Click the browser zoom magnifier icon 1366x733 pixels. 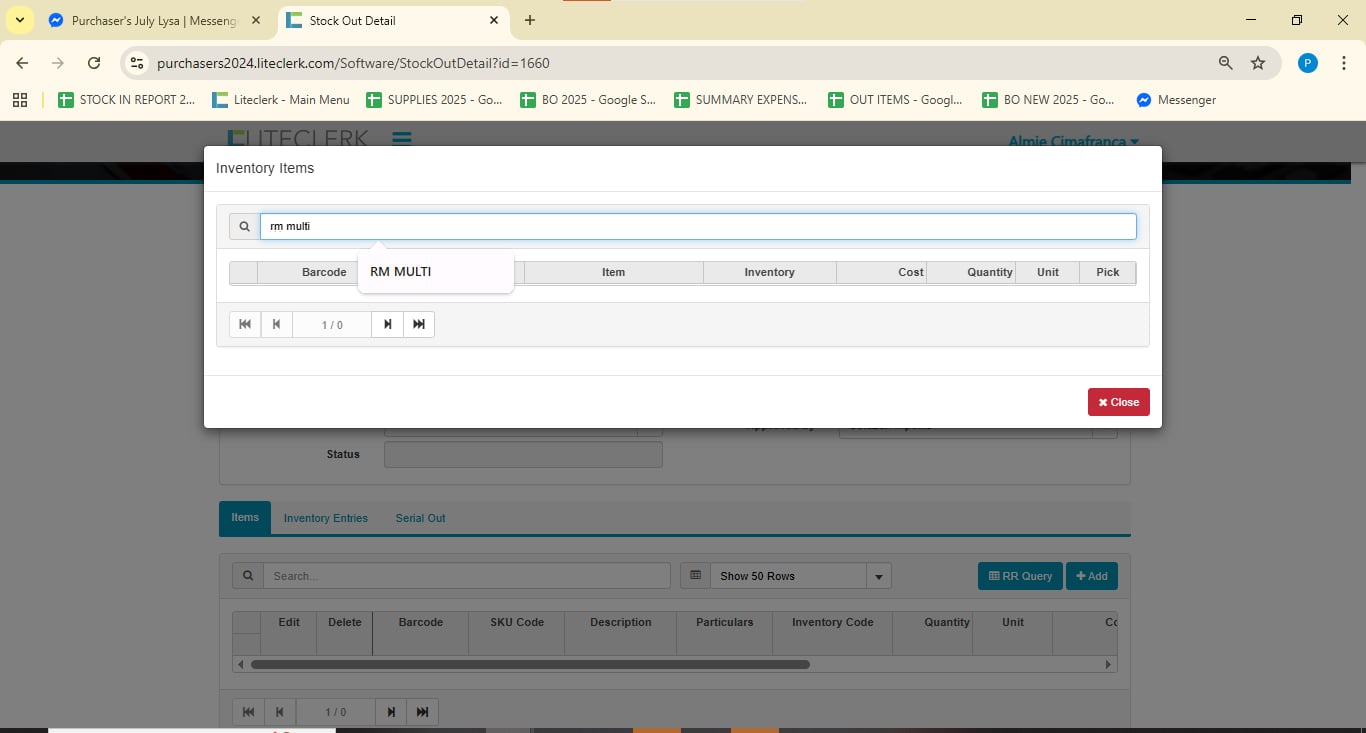pos(1225,63)
